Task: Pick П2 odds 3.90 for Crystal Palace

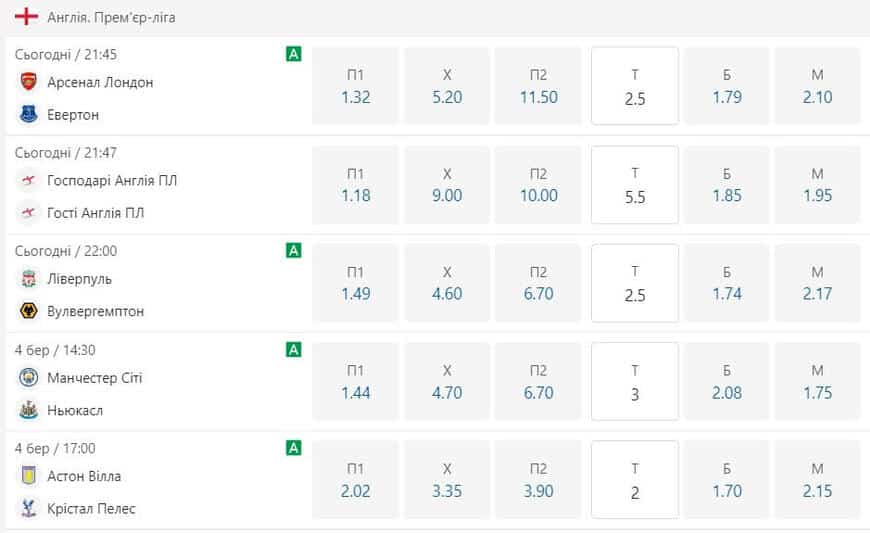Action: pos(538,480)
